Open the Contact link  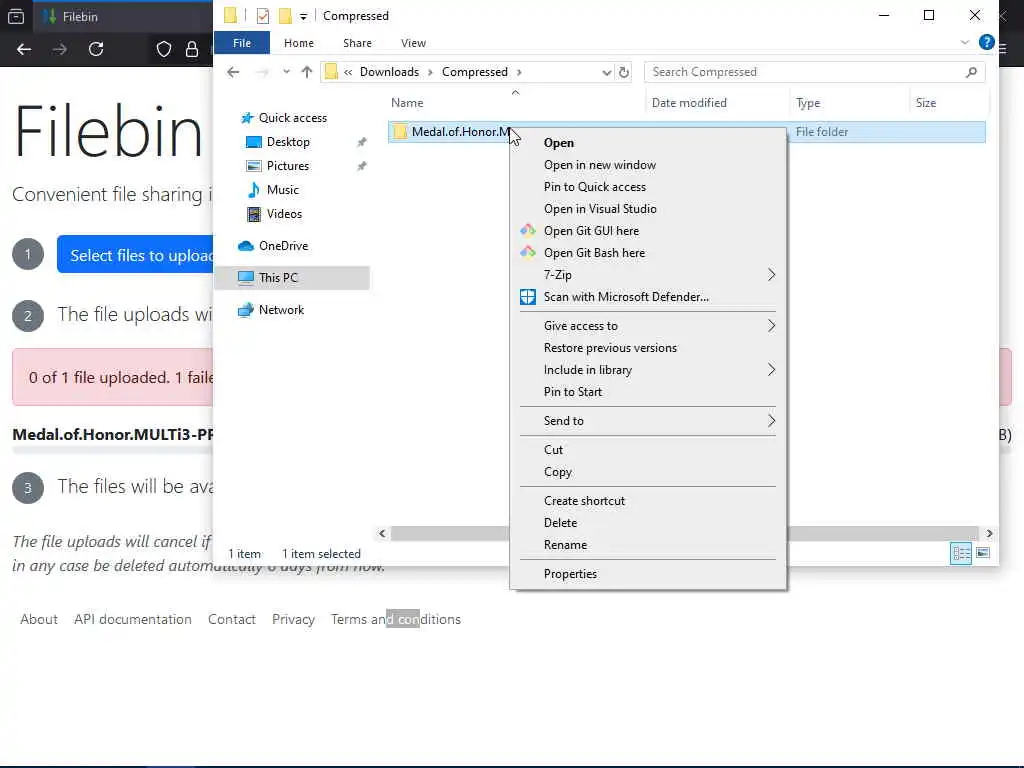point(231,619)
